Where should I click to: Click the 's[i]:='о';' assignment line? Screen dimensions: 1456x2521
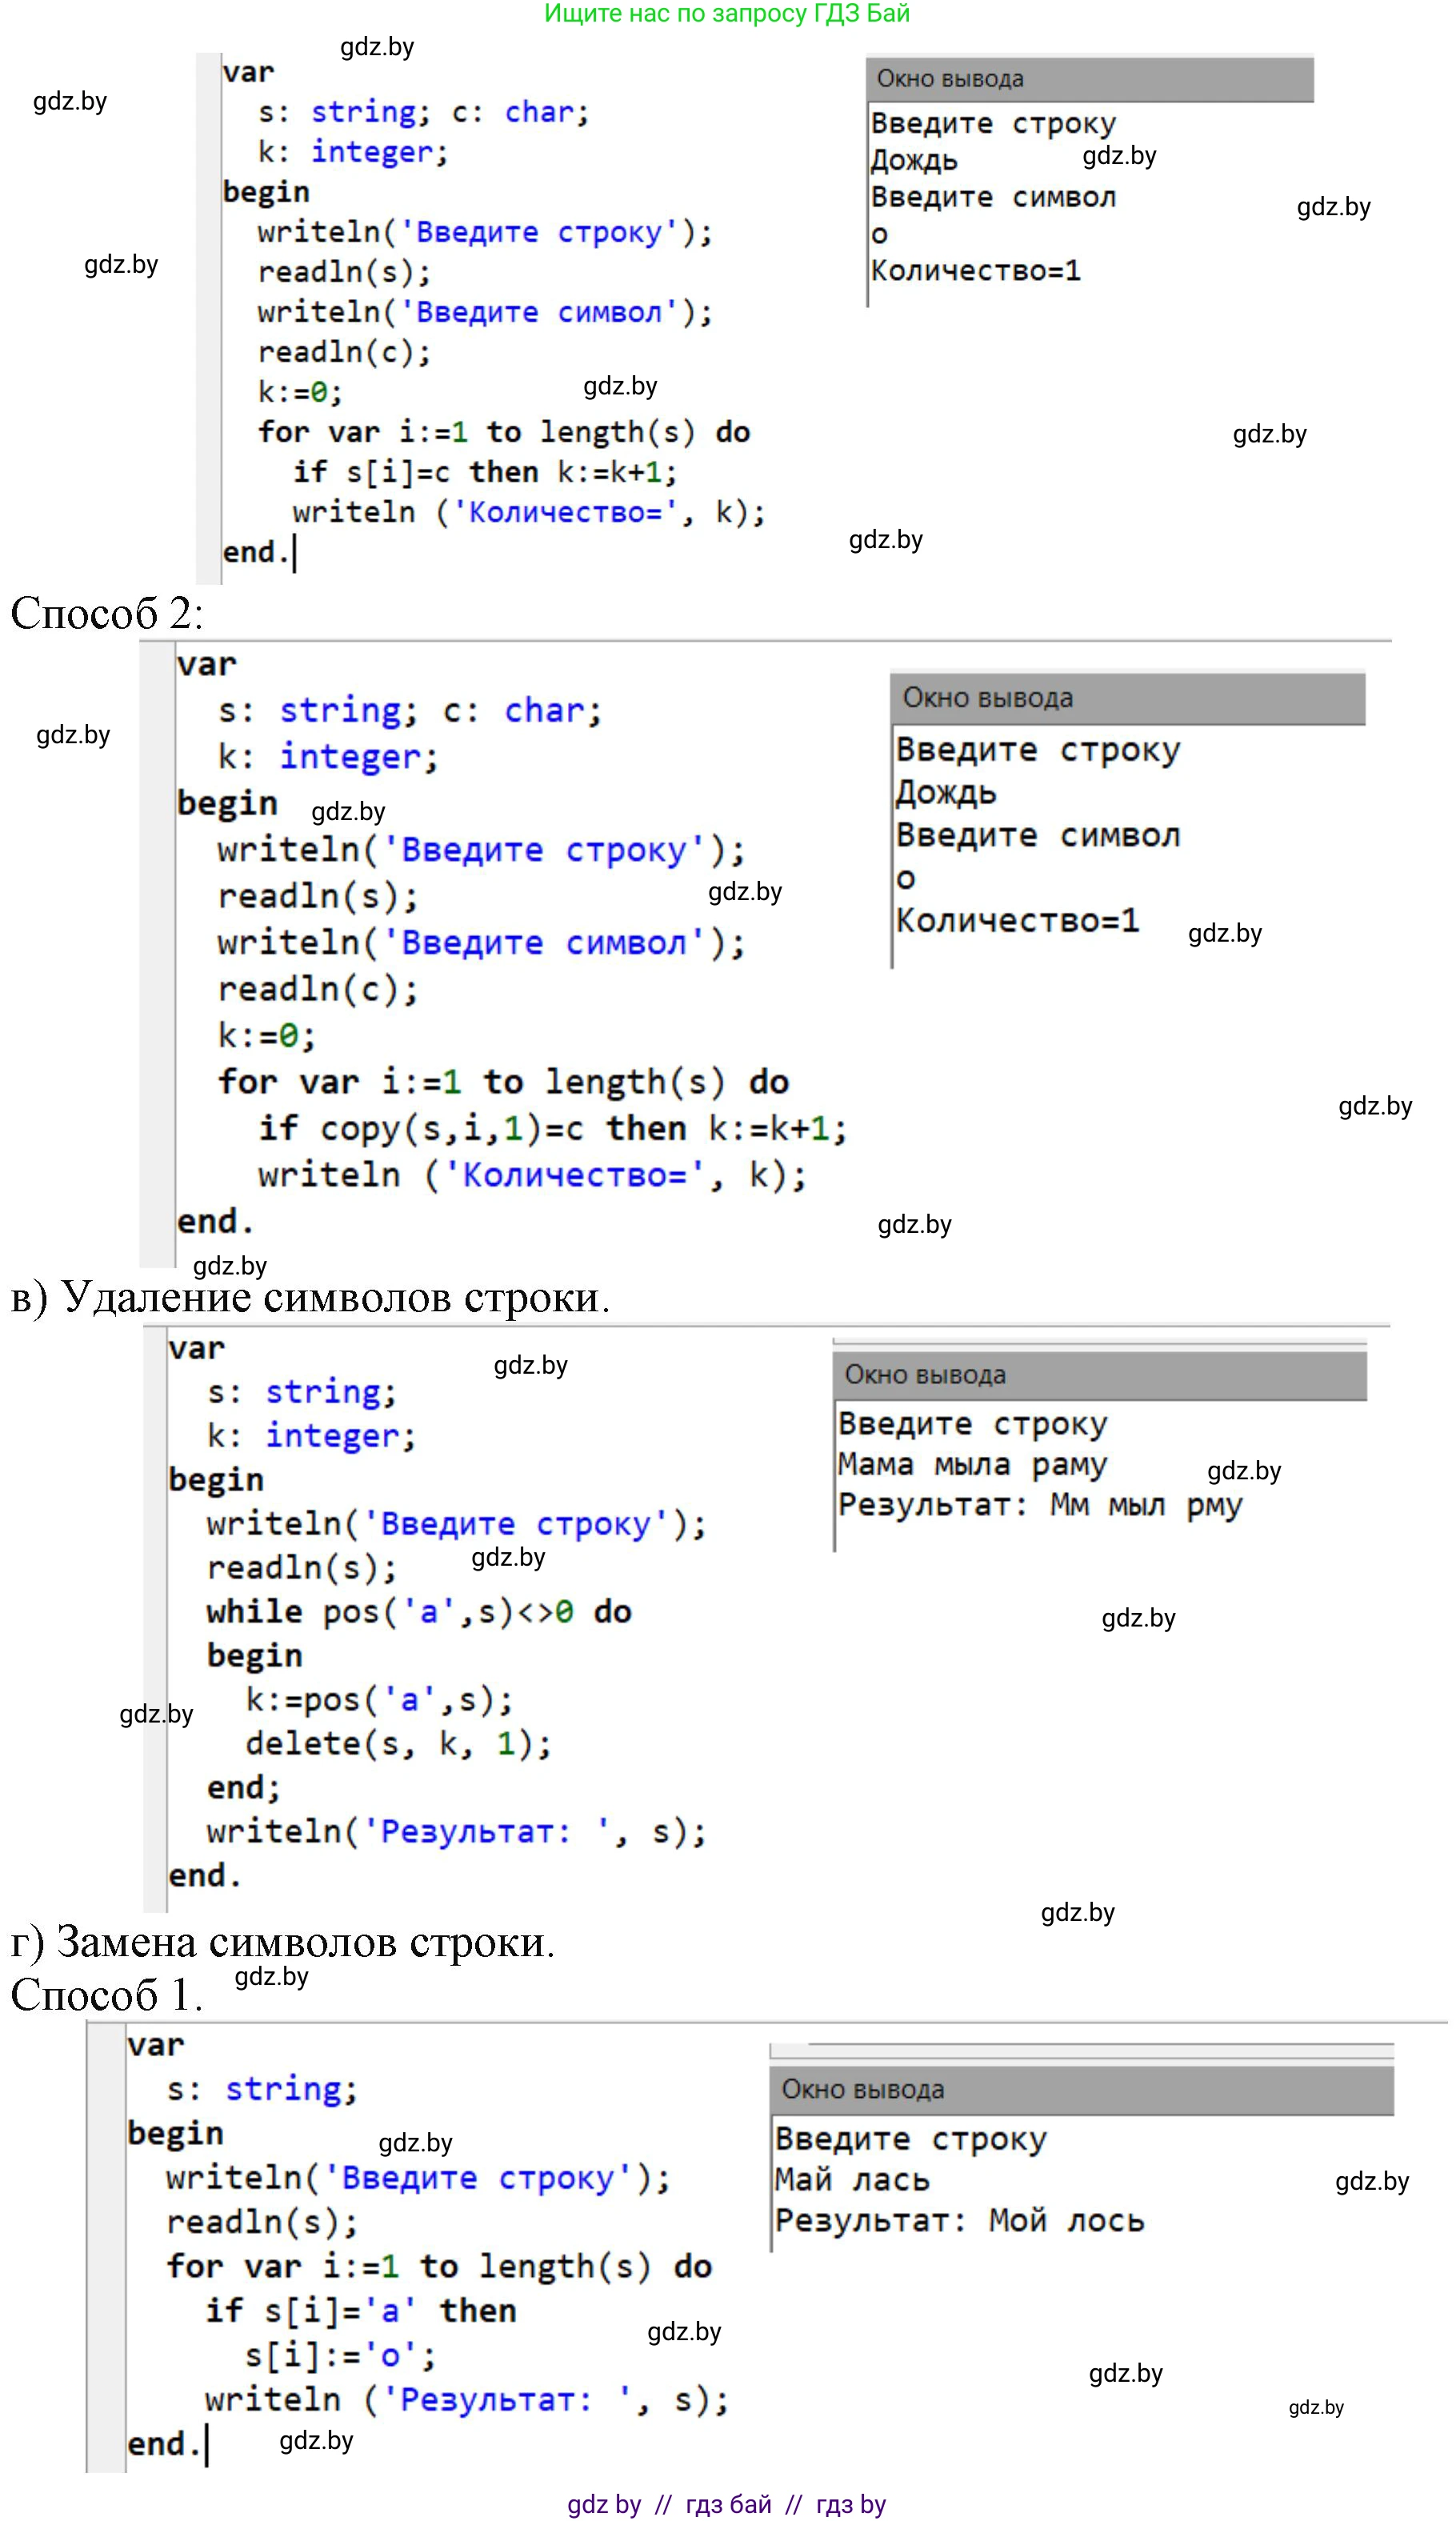point(340,2355)
